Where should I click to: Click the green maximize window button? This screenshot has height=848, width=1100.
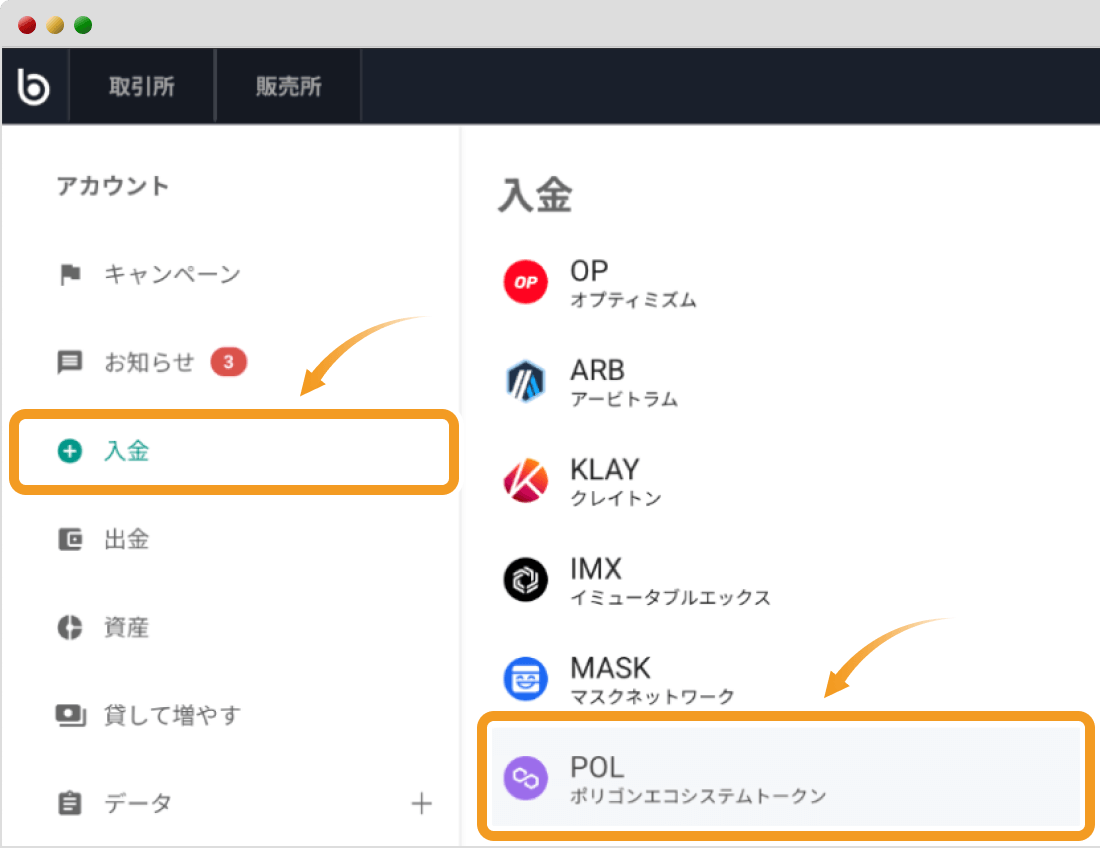pos(83,25)
